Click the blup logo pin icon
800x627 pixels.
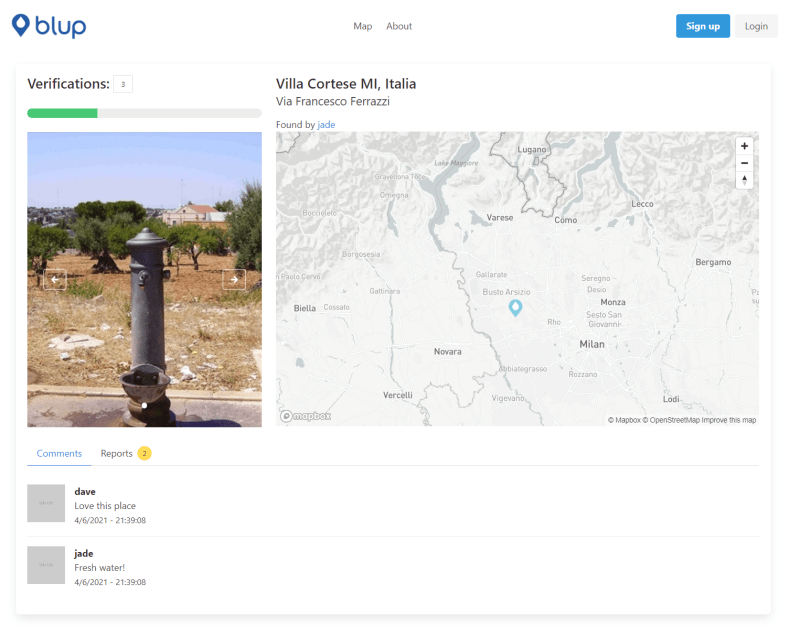[21, 25]
